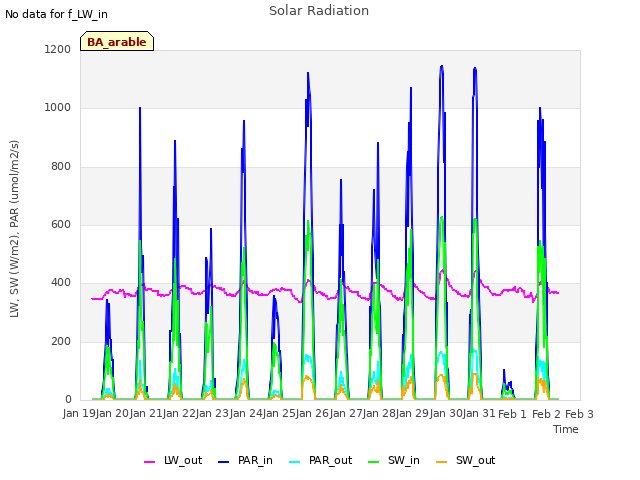Image resolution: width=640 pixels, height=480 pixels.
Task: Click the Jan 19 x-axis tick label
Action: 79,414
